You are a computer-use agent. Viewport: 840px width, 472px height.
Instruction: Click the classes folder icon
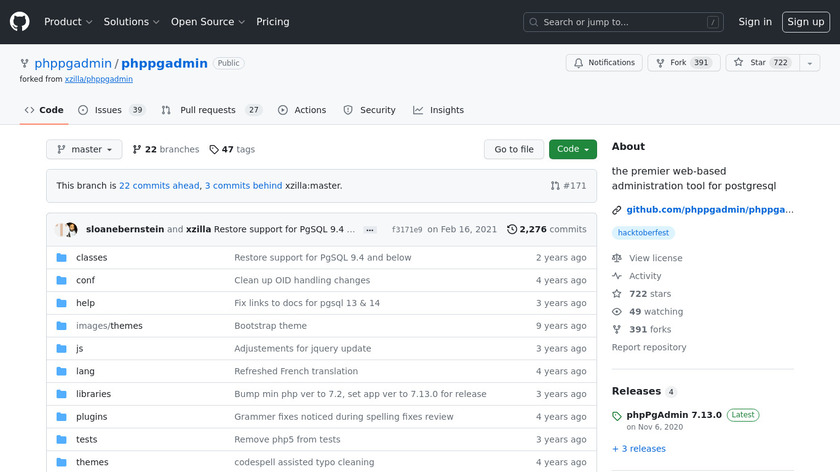(62, 258)
